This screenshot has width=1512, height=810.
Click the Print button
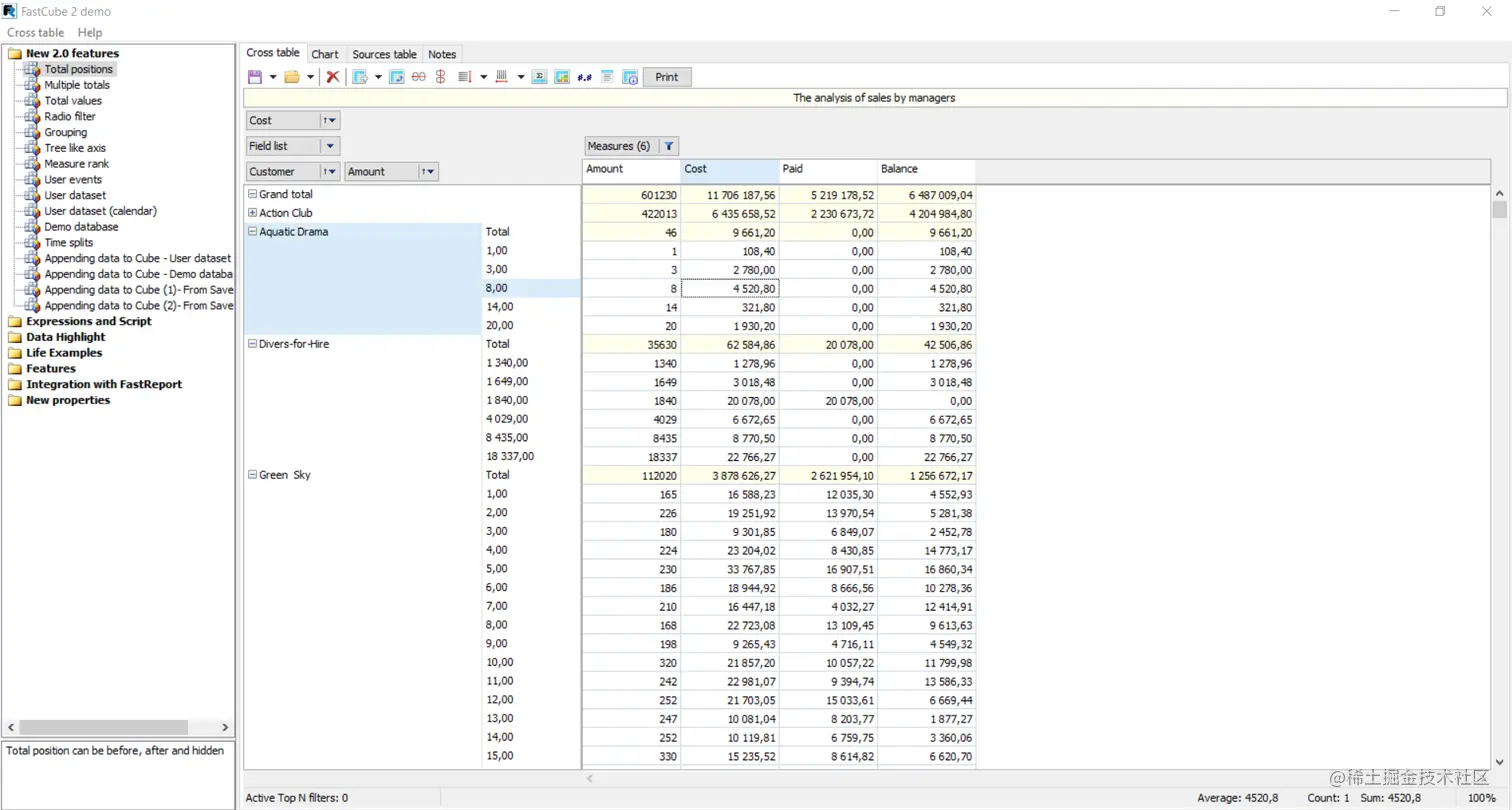tap(667, 77)
